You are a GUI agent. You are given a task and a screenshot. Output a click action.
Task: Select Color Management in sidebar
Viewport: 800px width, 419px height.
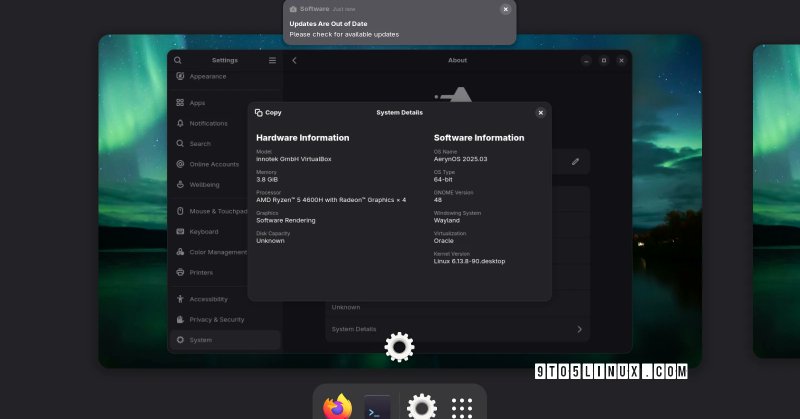tap(225, 252)
